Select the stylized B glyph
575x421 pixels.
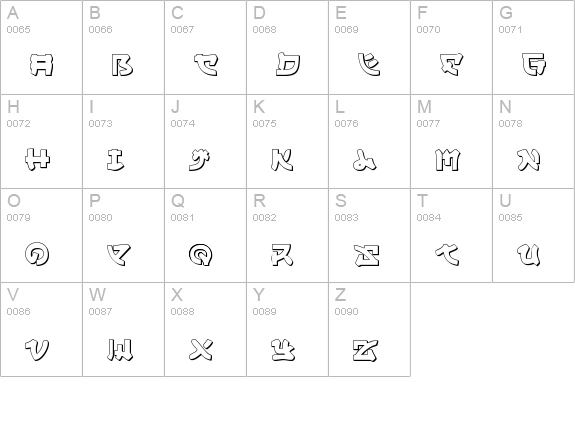click(x=122, y=65)
